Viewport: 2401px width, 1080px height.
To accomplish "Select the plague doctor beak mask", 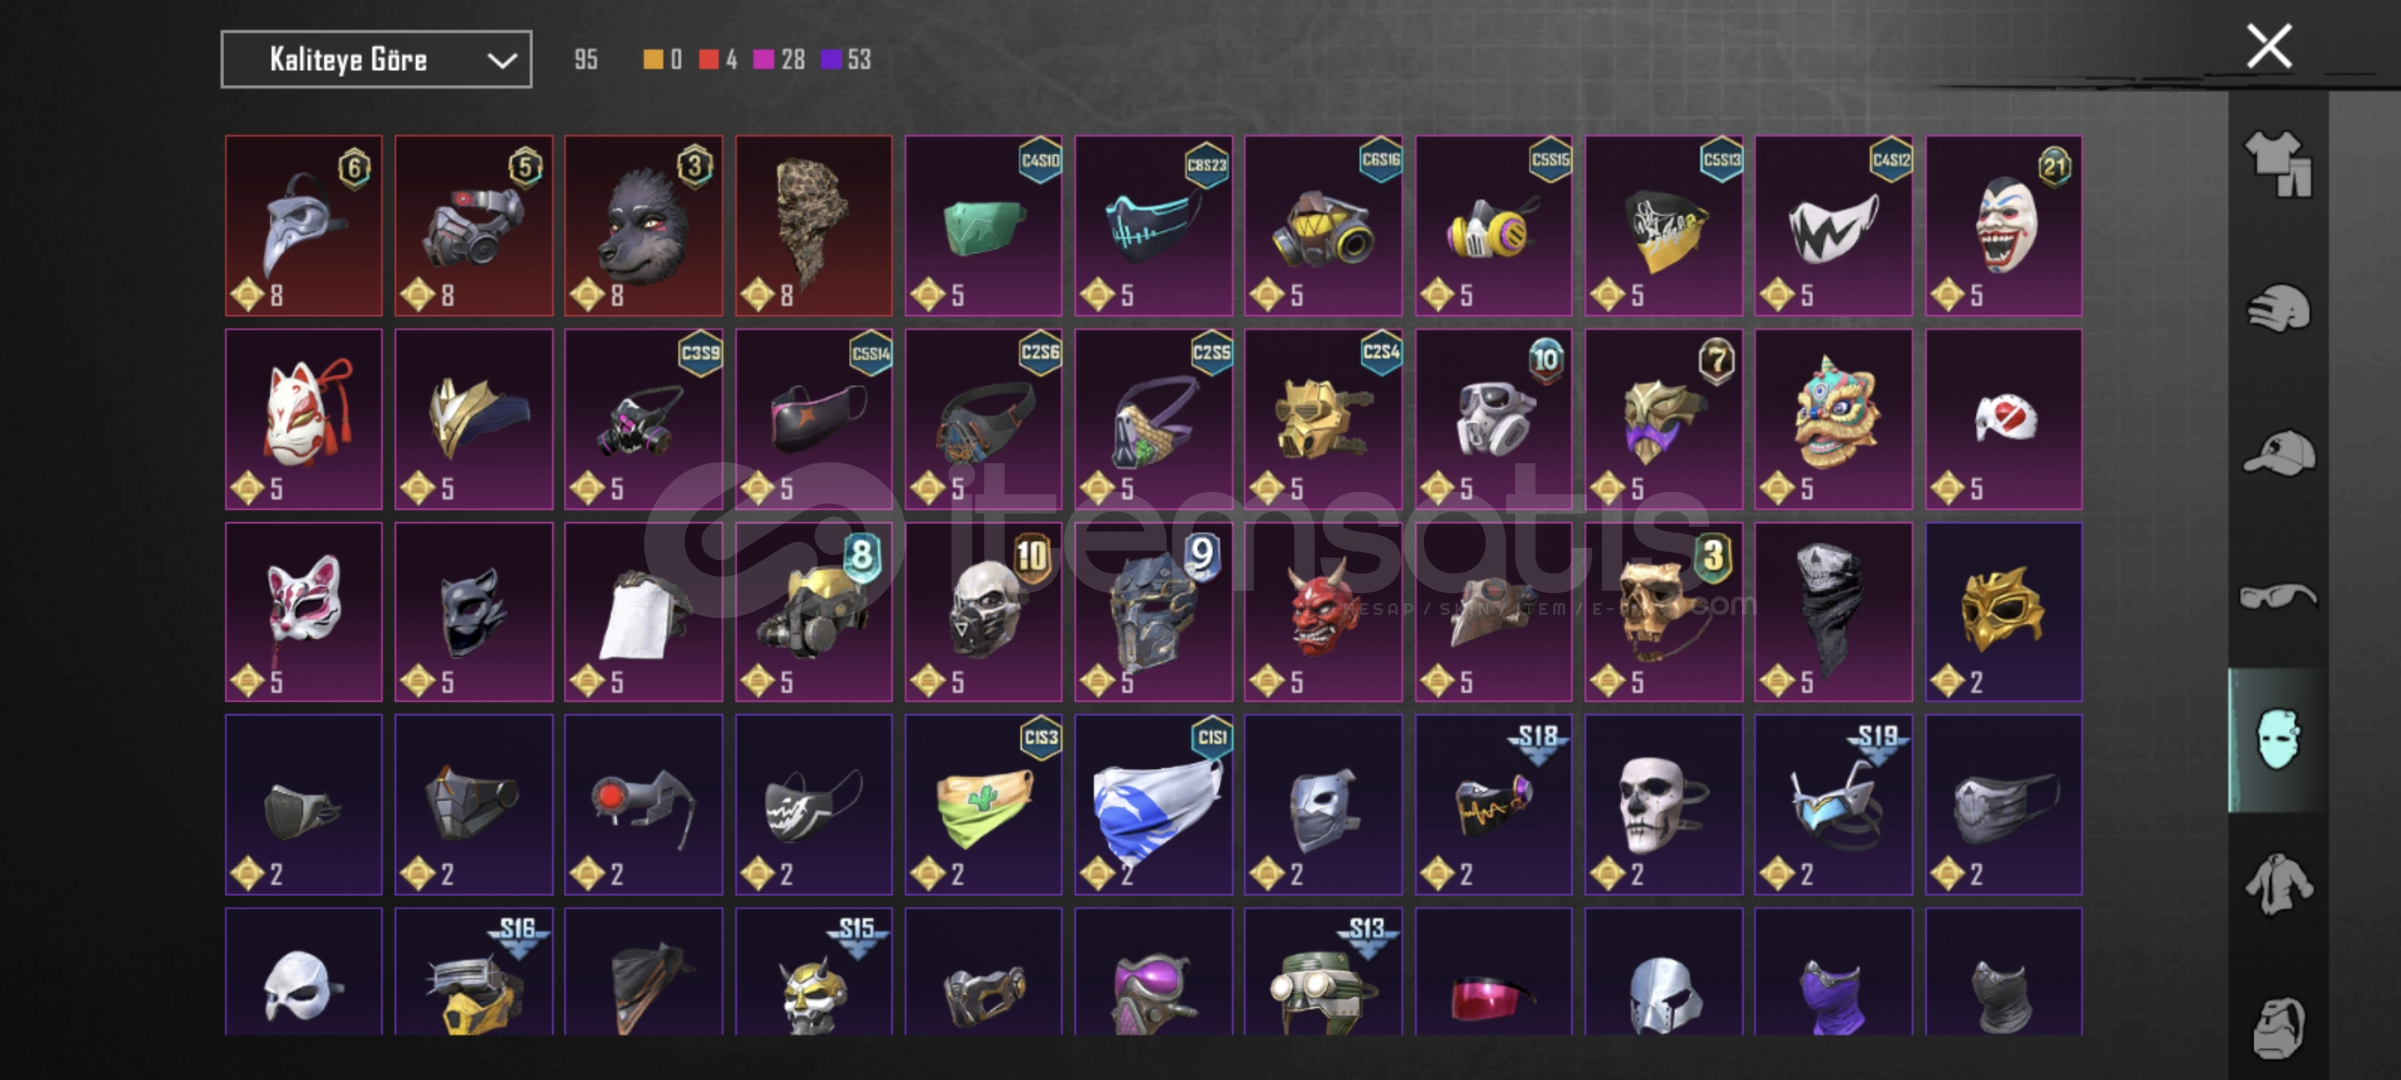I will tap(303, 226).
